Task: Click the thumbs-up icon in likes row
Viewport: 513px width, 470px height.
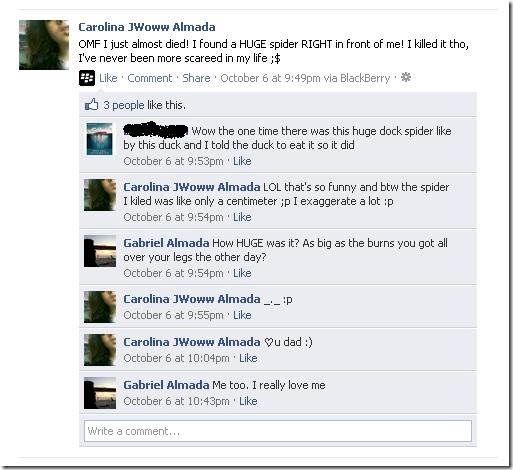Action: coord(91,105)
